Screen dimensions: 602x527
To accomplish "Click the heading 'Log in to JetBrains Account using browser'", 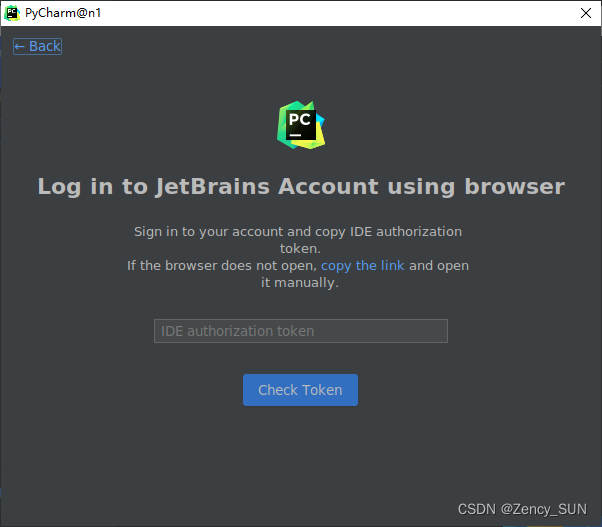I will coord(301,187).
